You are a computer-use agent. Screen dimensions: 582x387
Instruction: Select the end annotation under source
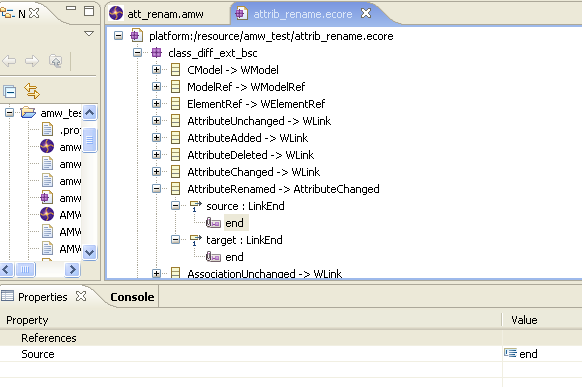coord(234,223)
